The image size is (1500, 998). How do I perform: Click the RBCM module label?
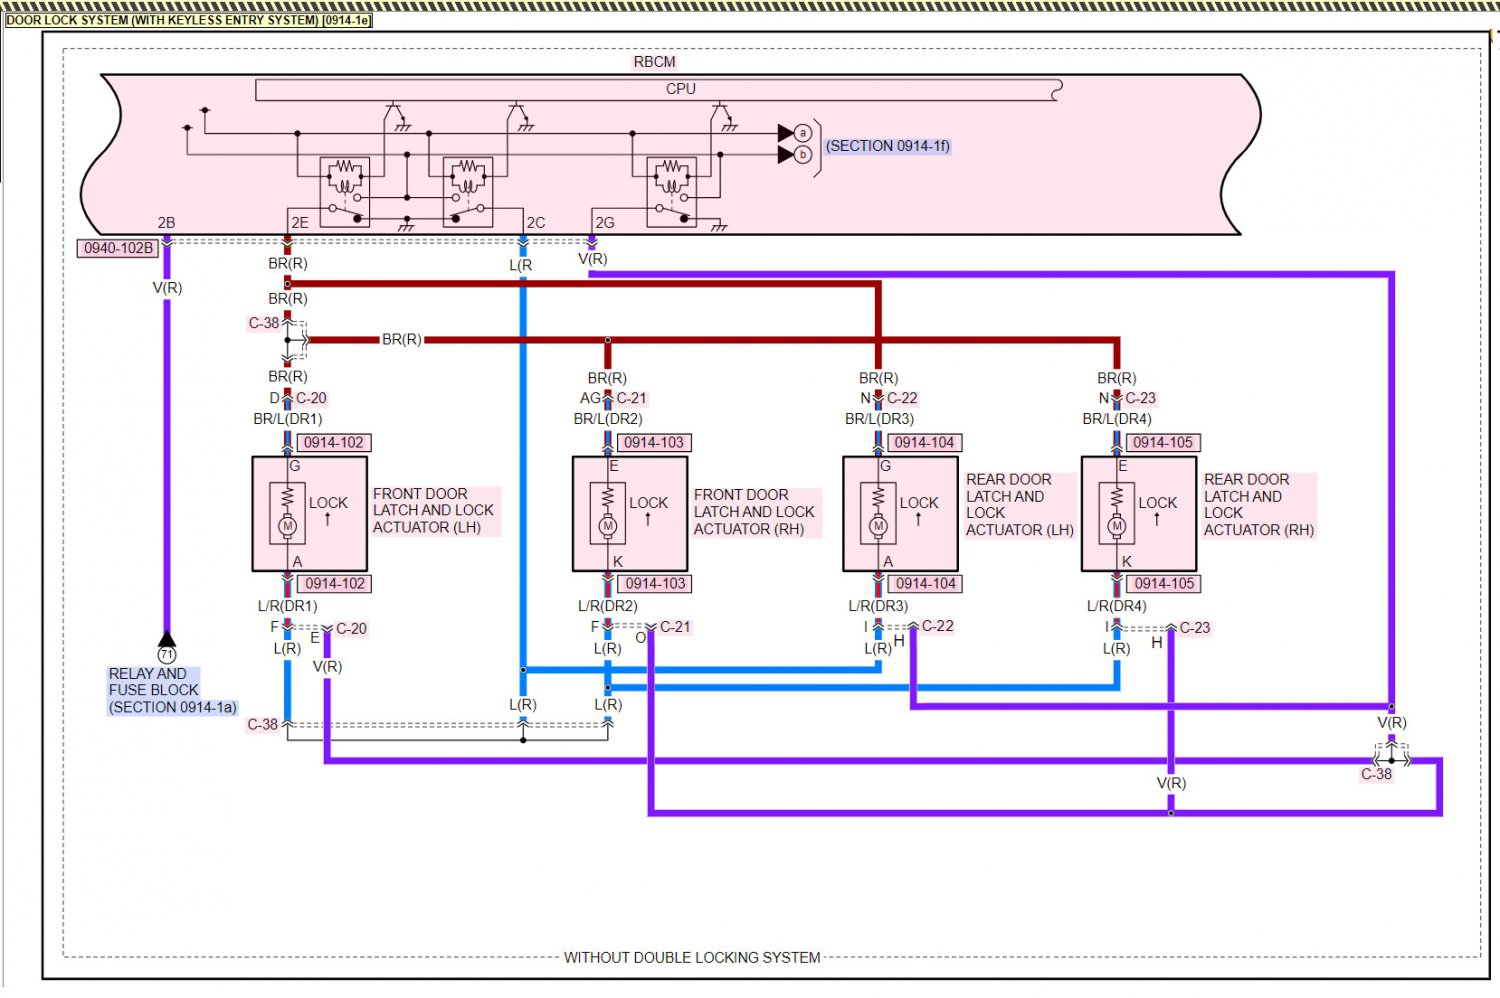654,62
